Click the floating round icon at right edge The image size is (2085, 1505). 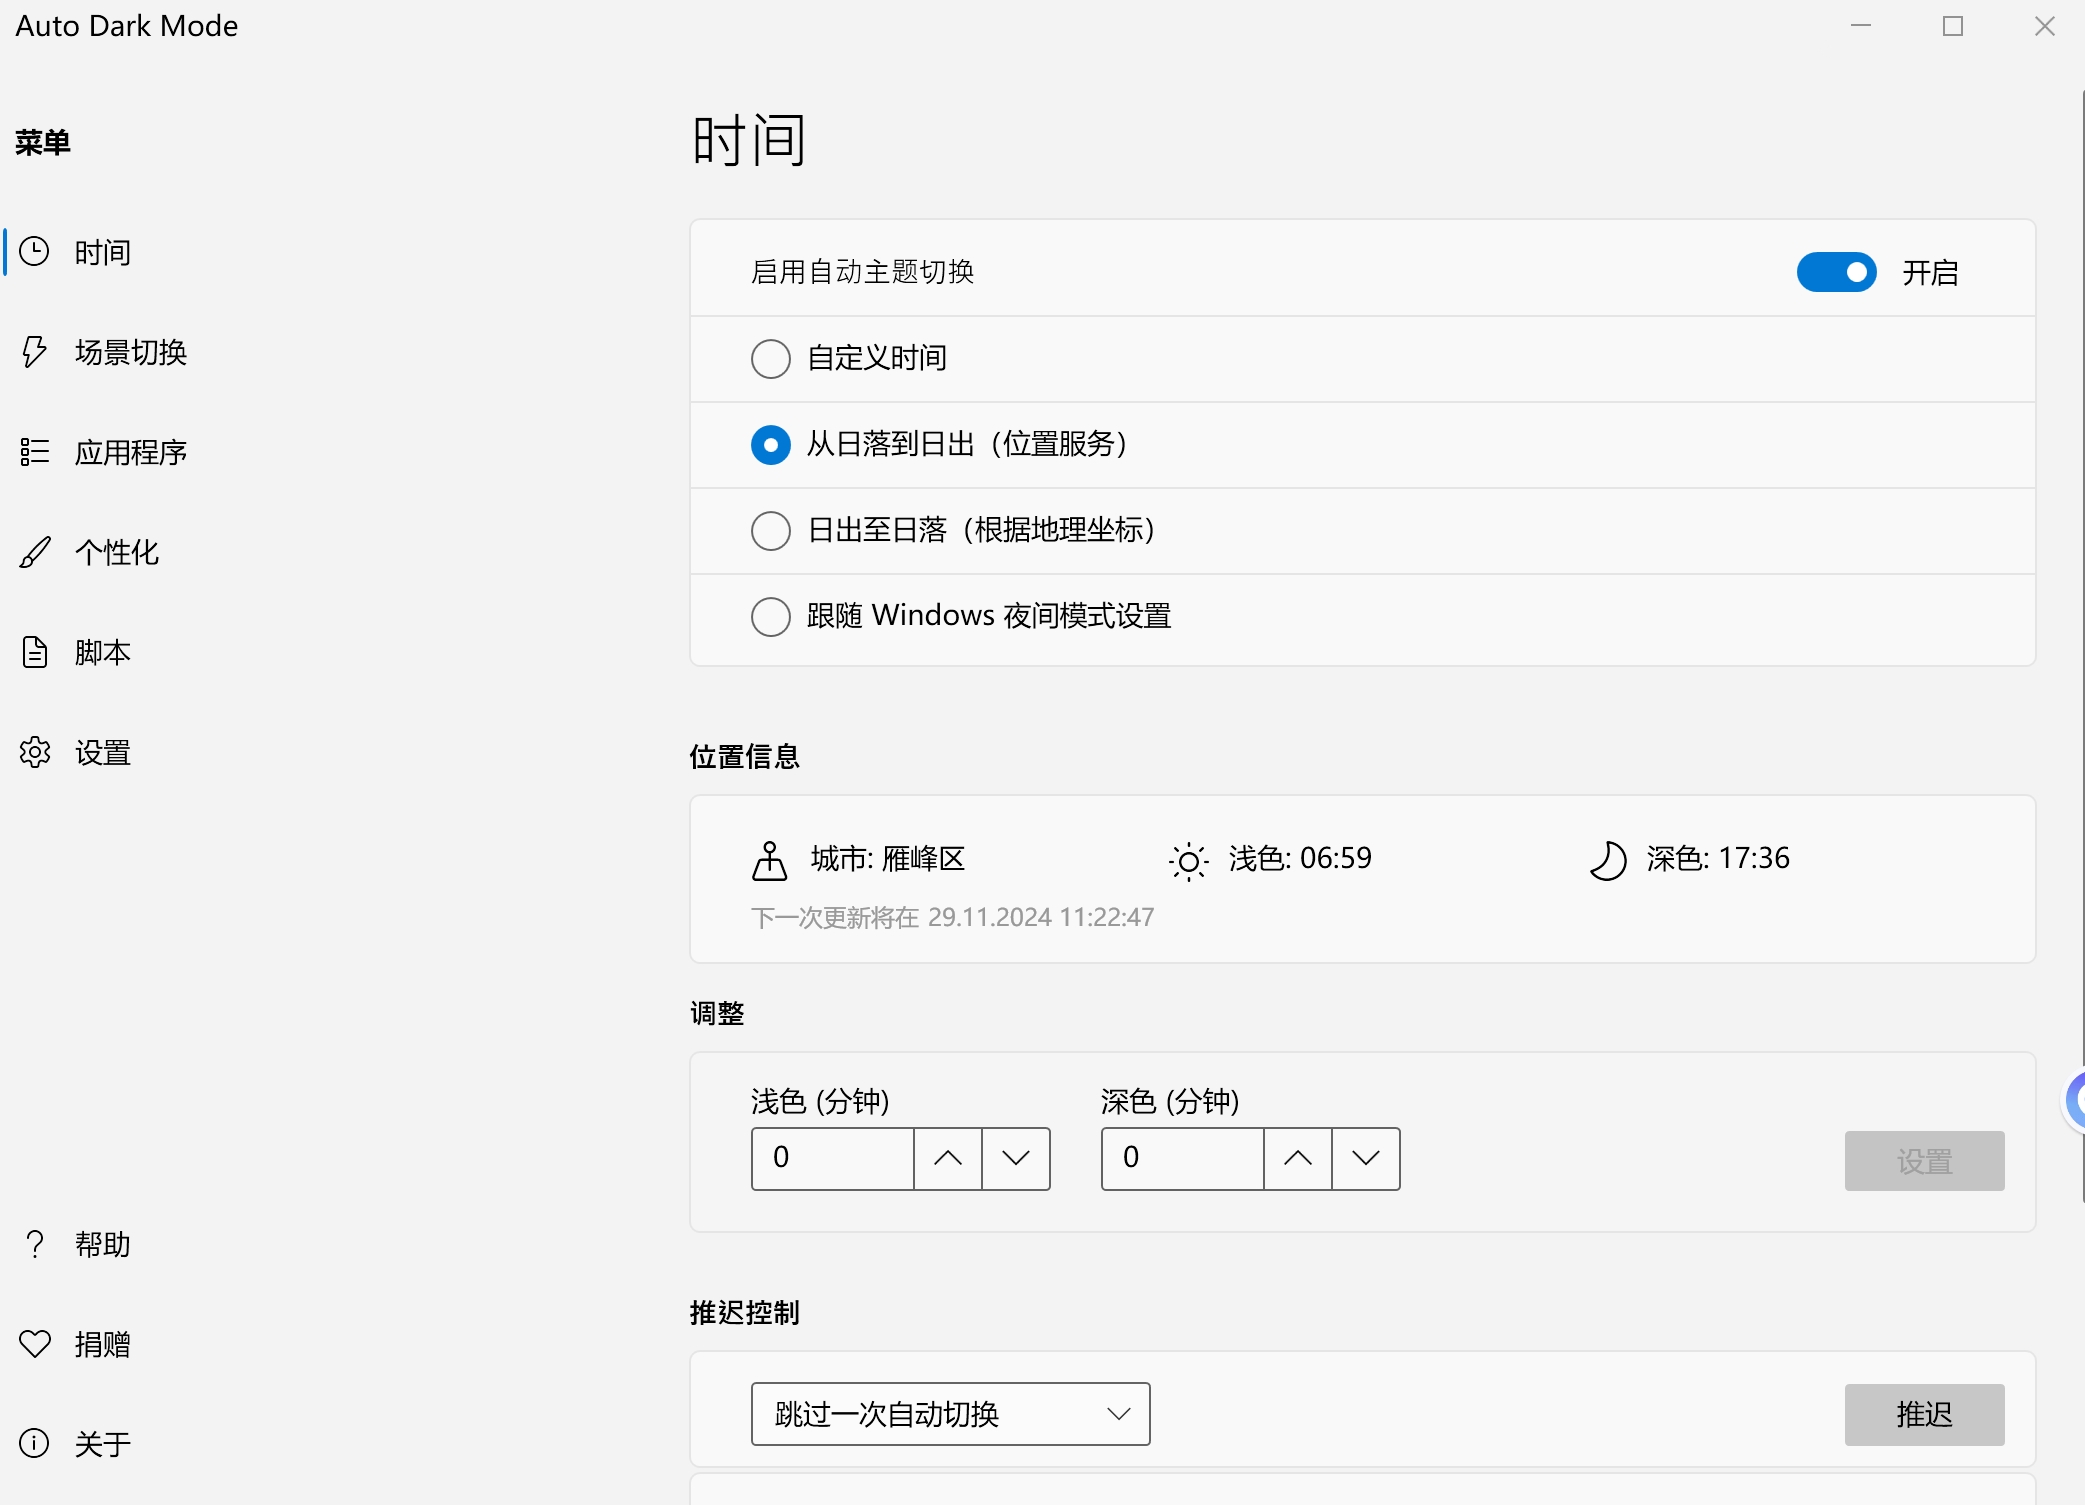(2076, 1101)
